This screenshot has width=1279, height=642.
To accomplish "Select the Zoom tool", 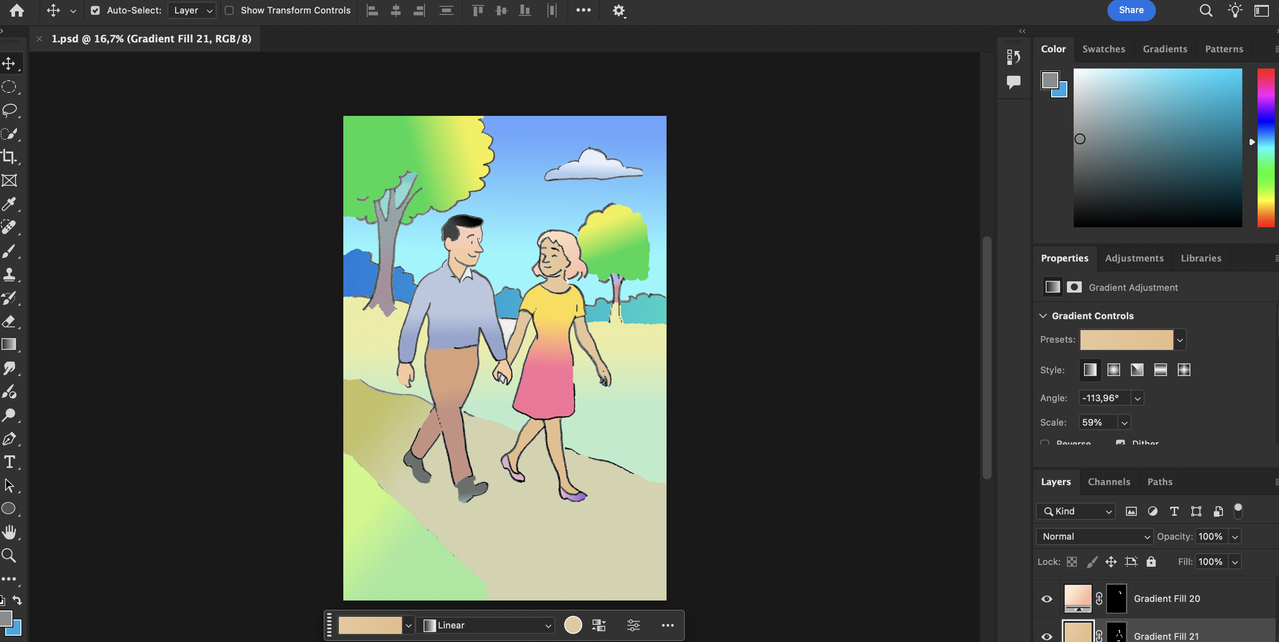I will click(9, 555).
